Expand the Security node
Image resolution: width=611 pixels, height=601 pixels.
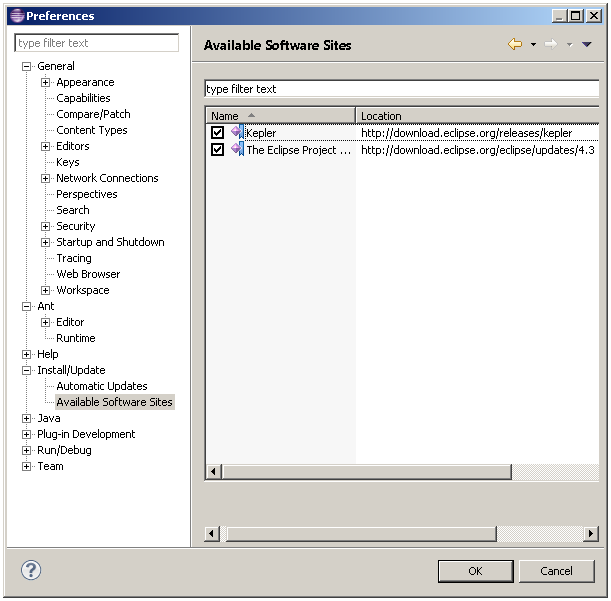pos(45,226)
